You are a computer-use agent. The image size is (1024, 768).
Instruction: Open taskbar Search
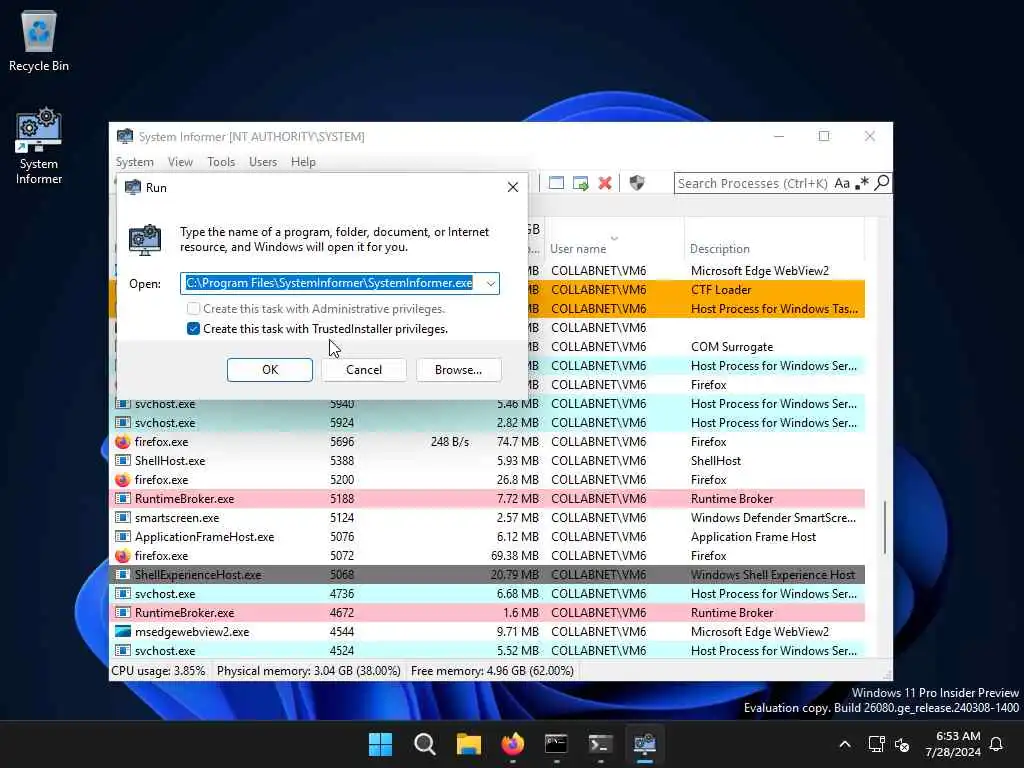424,744
